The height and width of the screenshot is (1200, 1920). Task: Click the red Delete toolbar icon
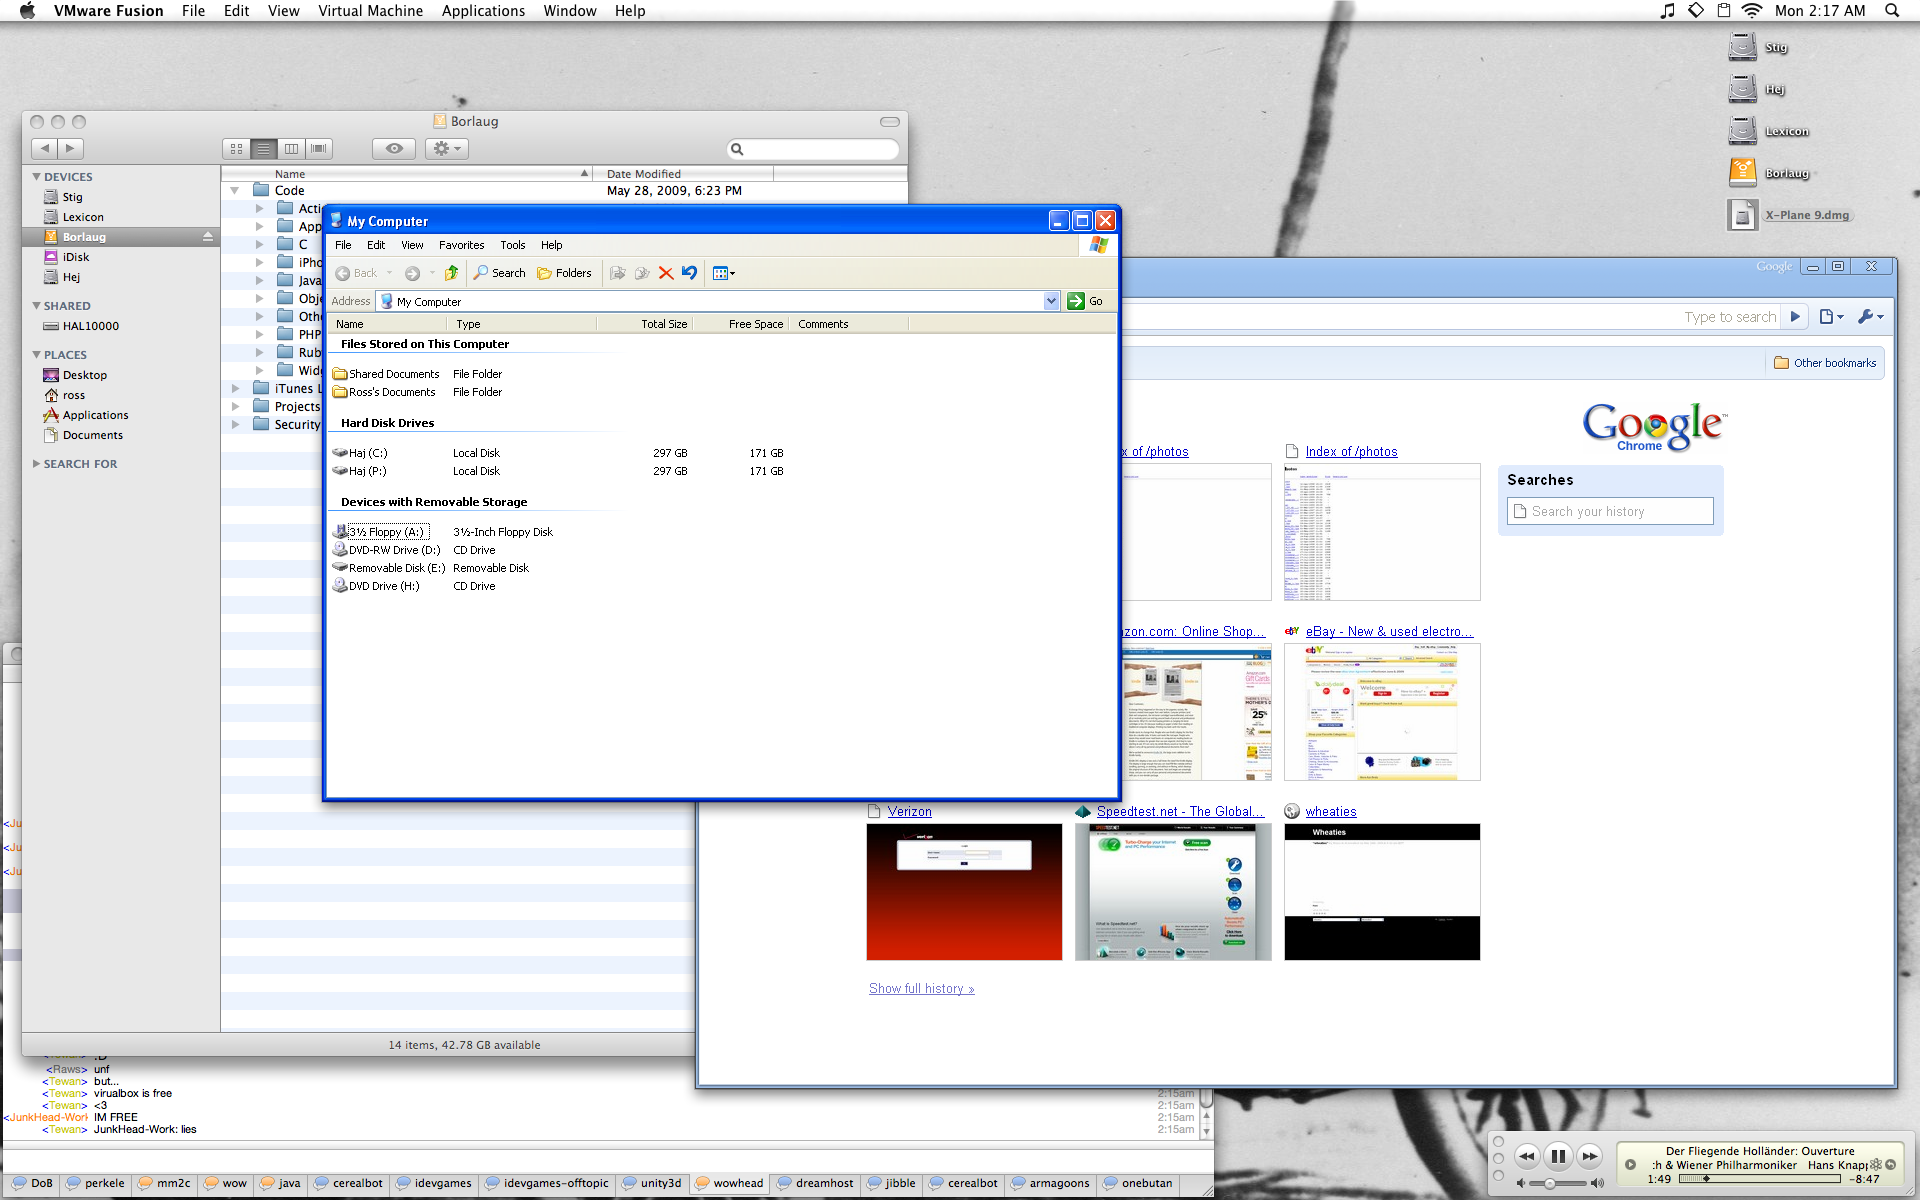[x=666, y=273]
